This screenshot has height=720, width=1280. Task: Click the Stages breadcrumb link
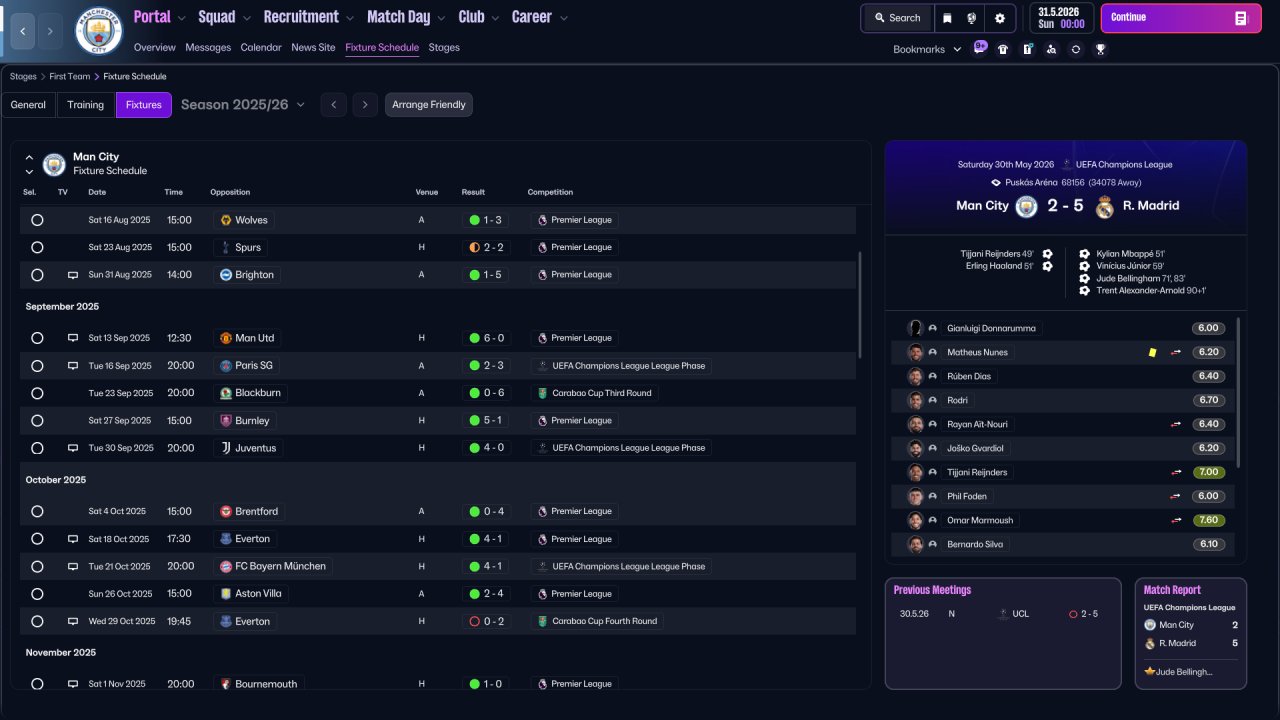pyautogui.click(x=23, y=76)
